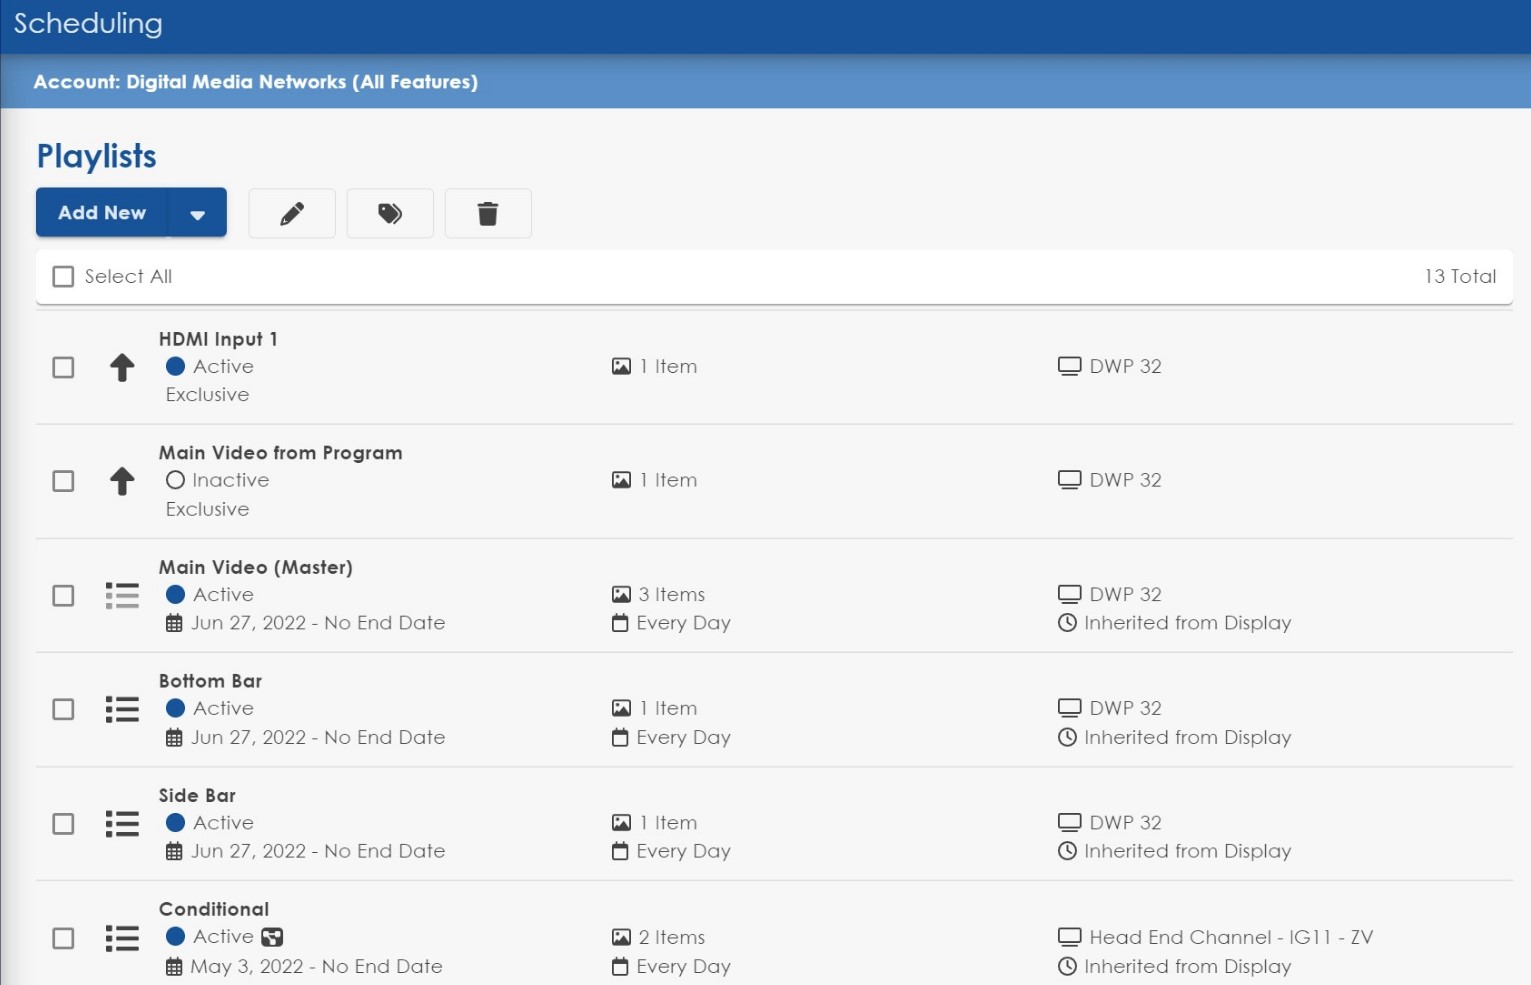Click the clock icon beside Inherited from Display on Conditional

coord(1066,966)
